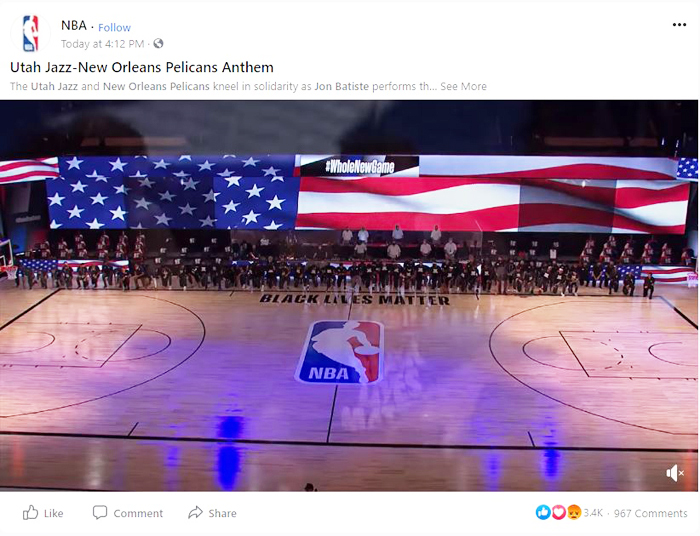Select the angry face reaction emoji
Viewport: 700px width, 536px height.
pos(574,512)
